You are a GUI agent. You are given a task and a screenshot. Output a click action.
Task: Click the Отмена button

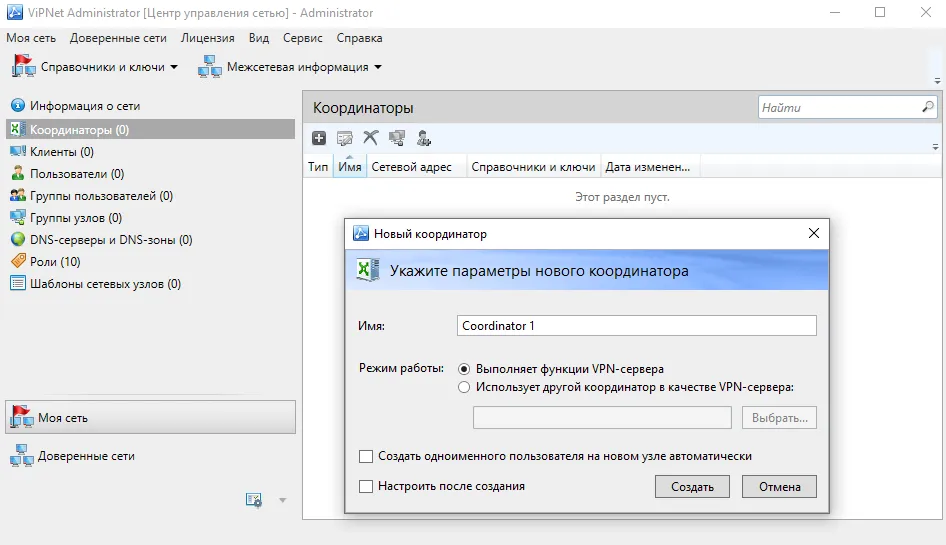[779, 486]
